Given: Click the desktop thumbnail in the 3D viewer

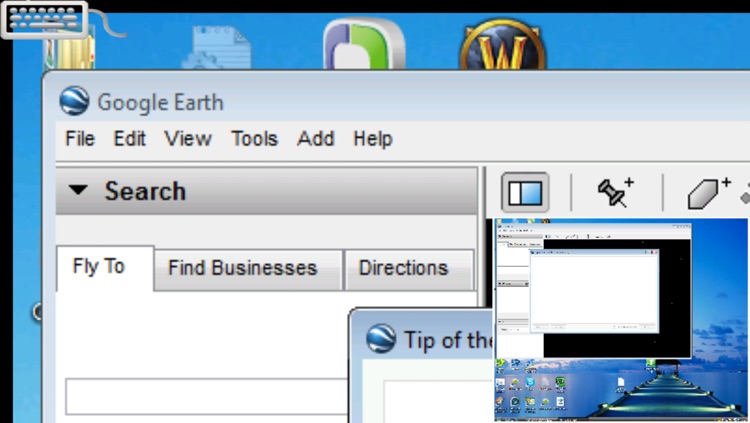Looking at the screenshot, I should coord(621,319).
